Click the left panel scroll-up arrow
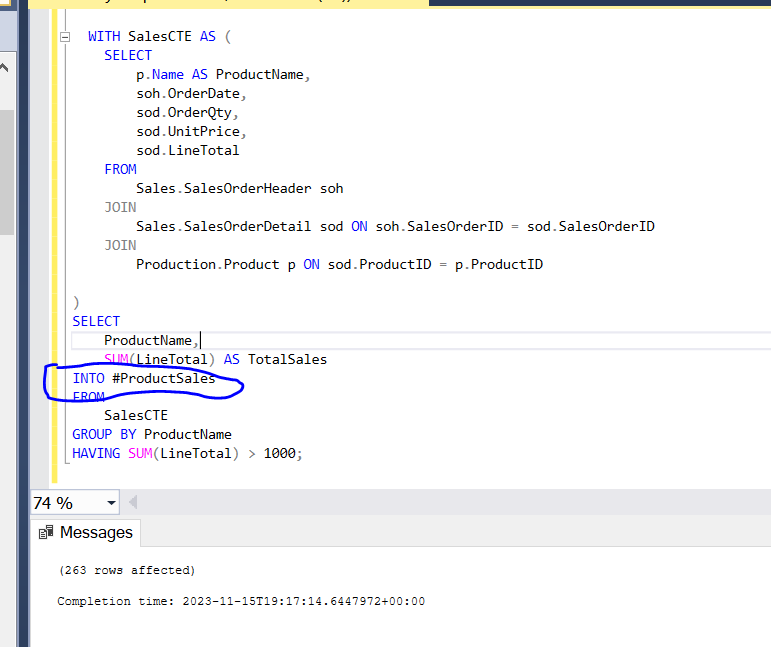 (x=4, y=69)
